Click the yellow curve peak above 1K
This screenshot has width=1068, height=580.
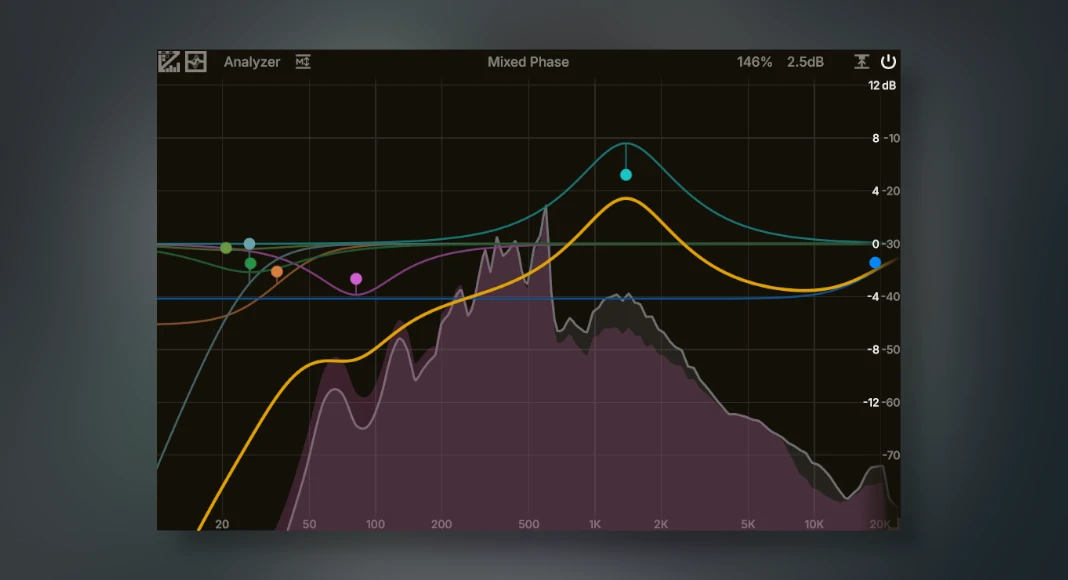tap(626, 199)
